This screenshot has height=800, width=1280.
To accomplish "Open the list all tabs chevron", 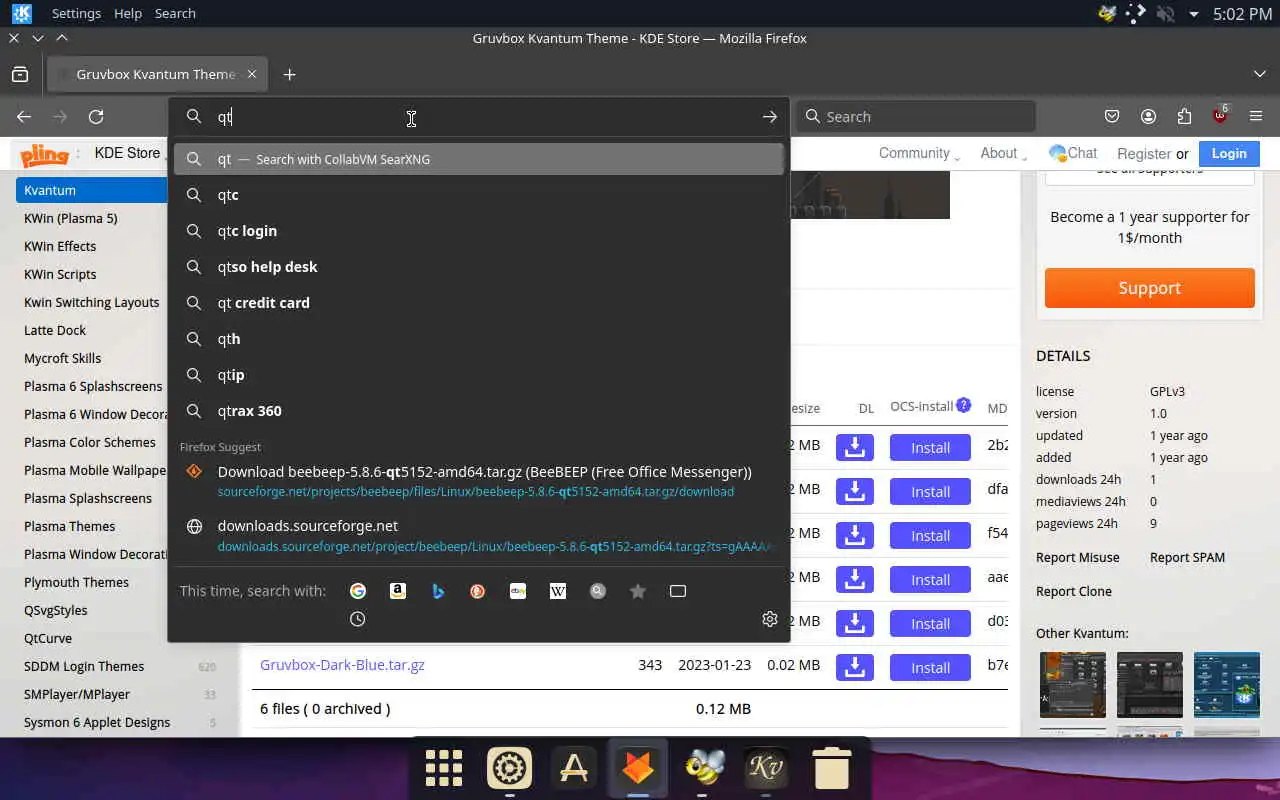I will tap(1260, 74).
